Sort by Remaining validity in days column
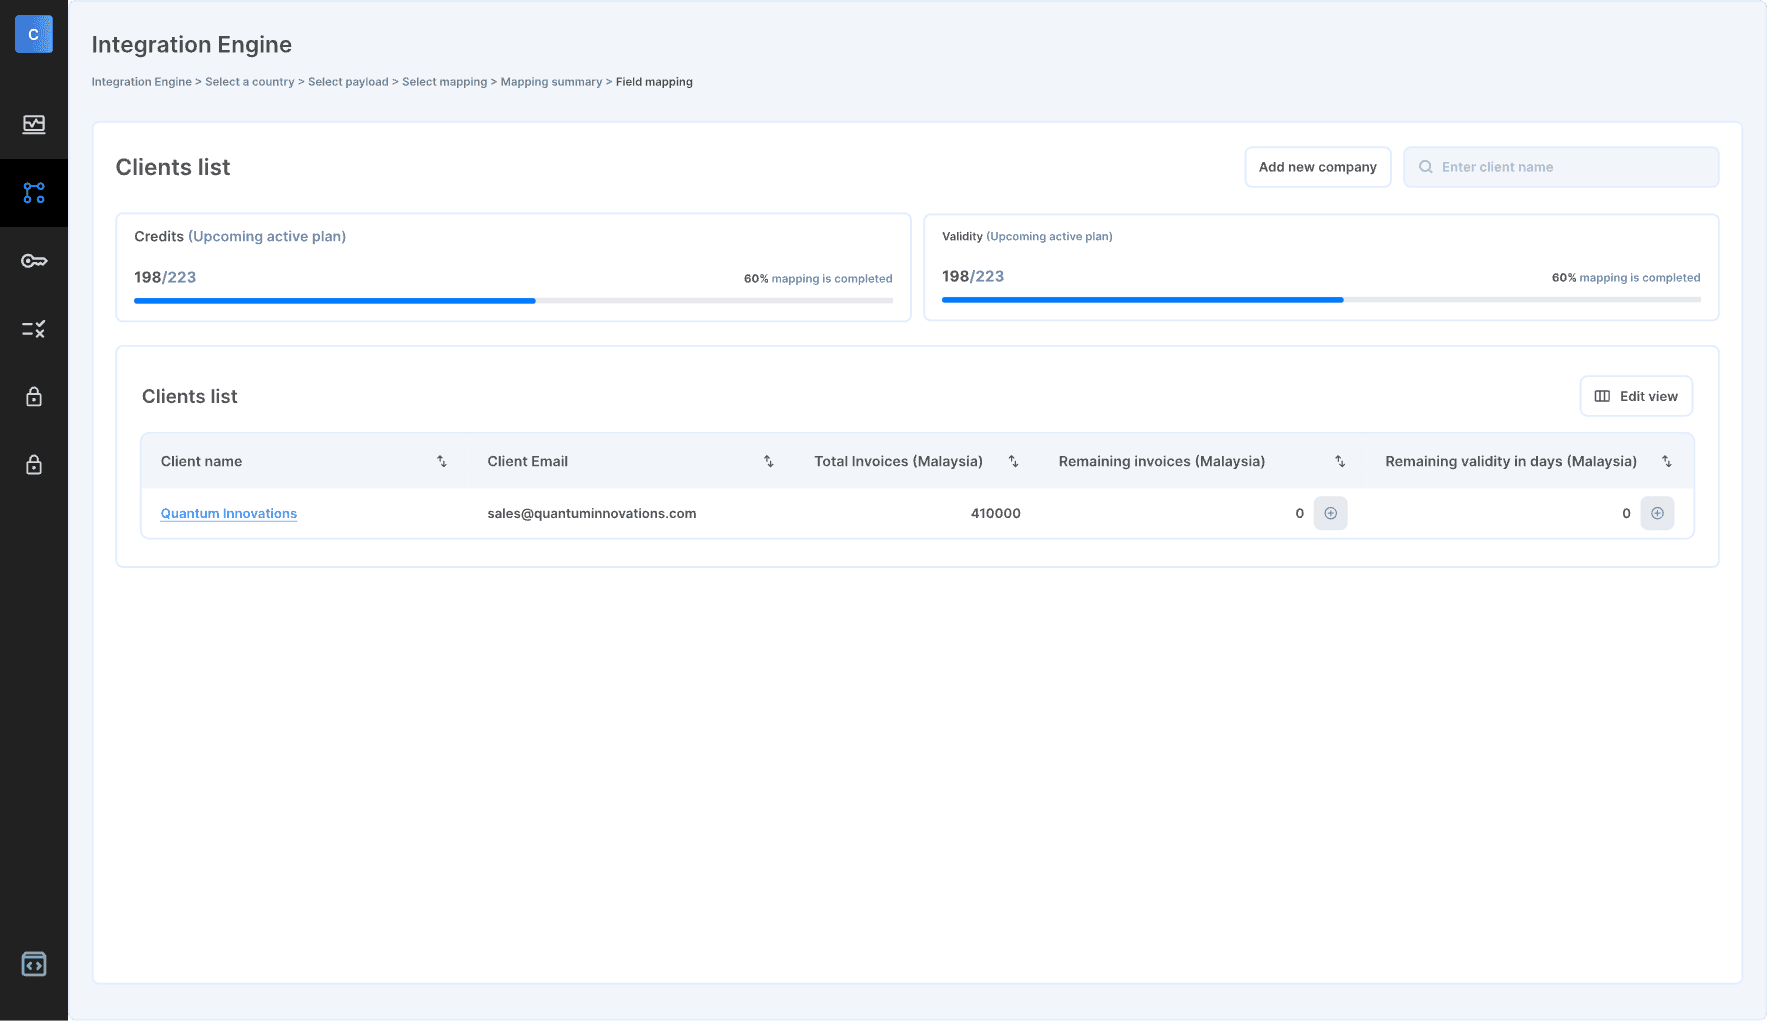1768x1021 pixels. point(1666,461)
